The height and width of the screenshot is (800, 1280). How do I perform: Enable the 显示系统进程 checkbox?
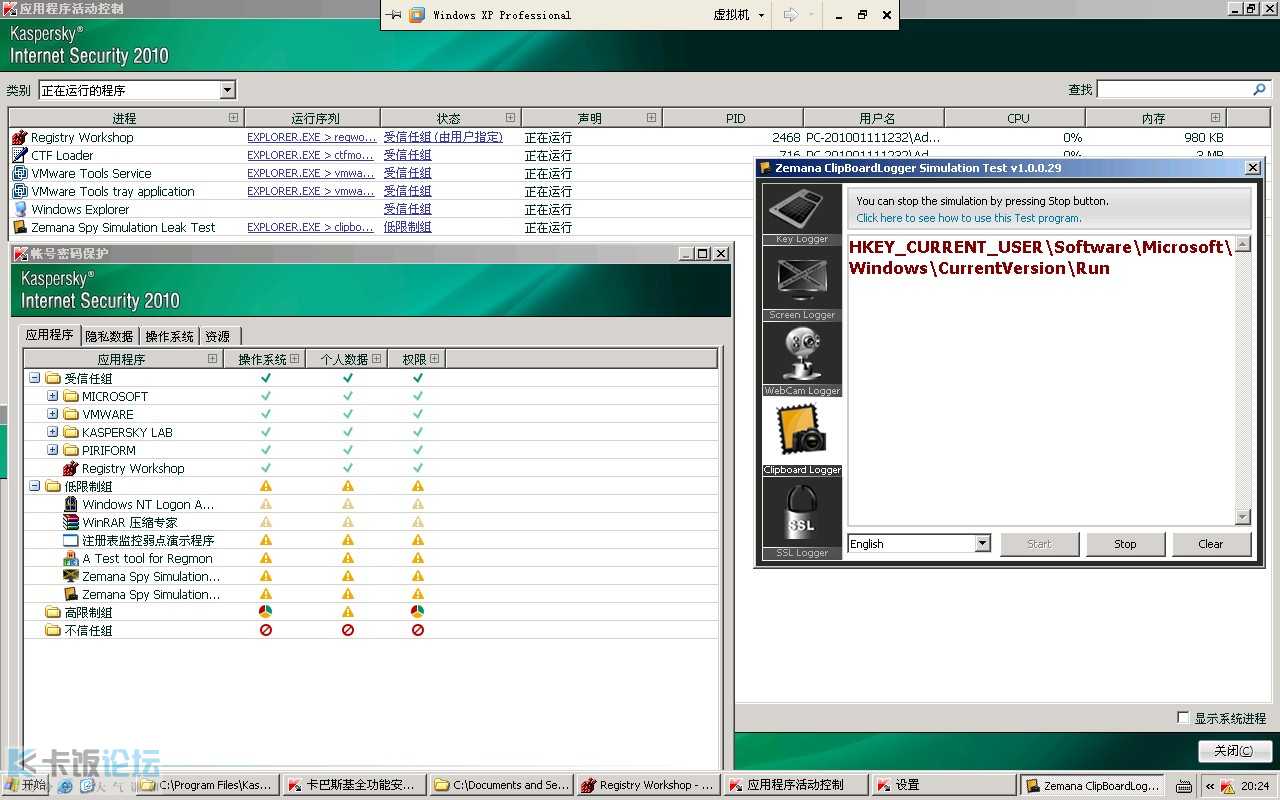coord(1184,718)
